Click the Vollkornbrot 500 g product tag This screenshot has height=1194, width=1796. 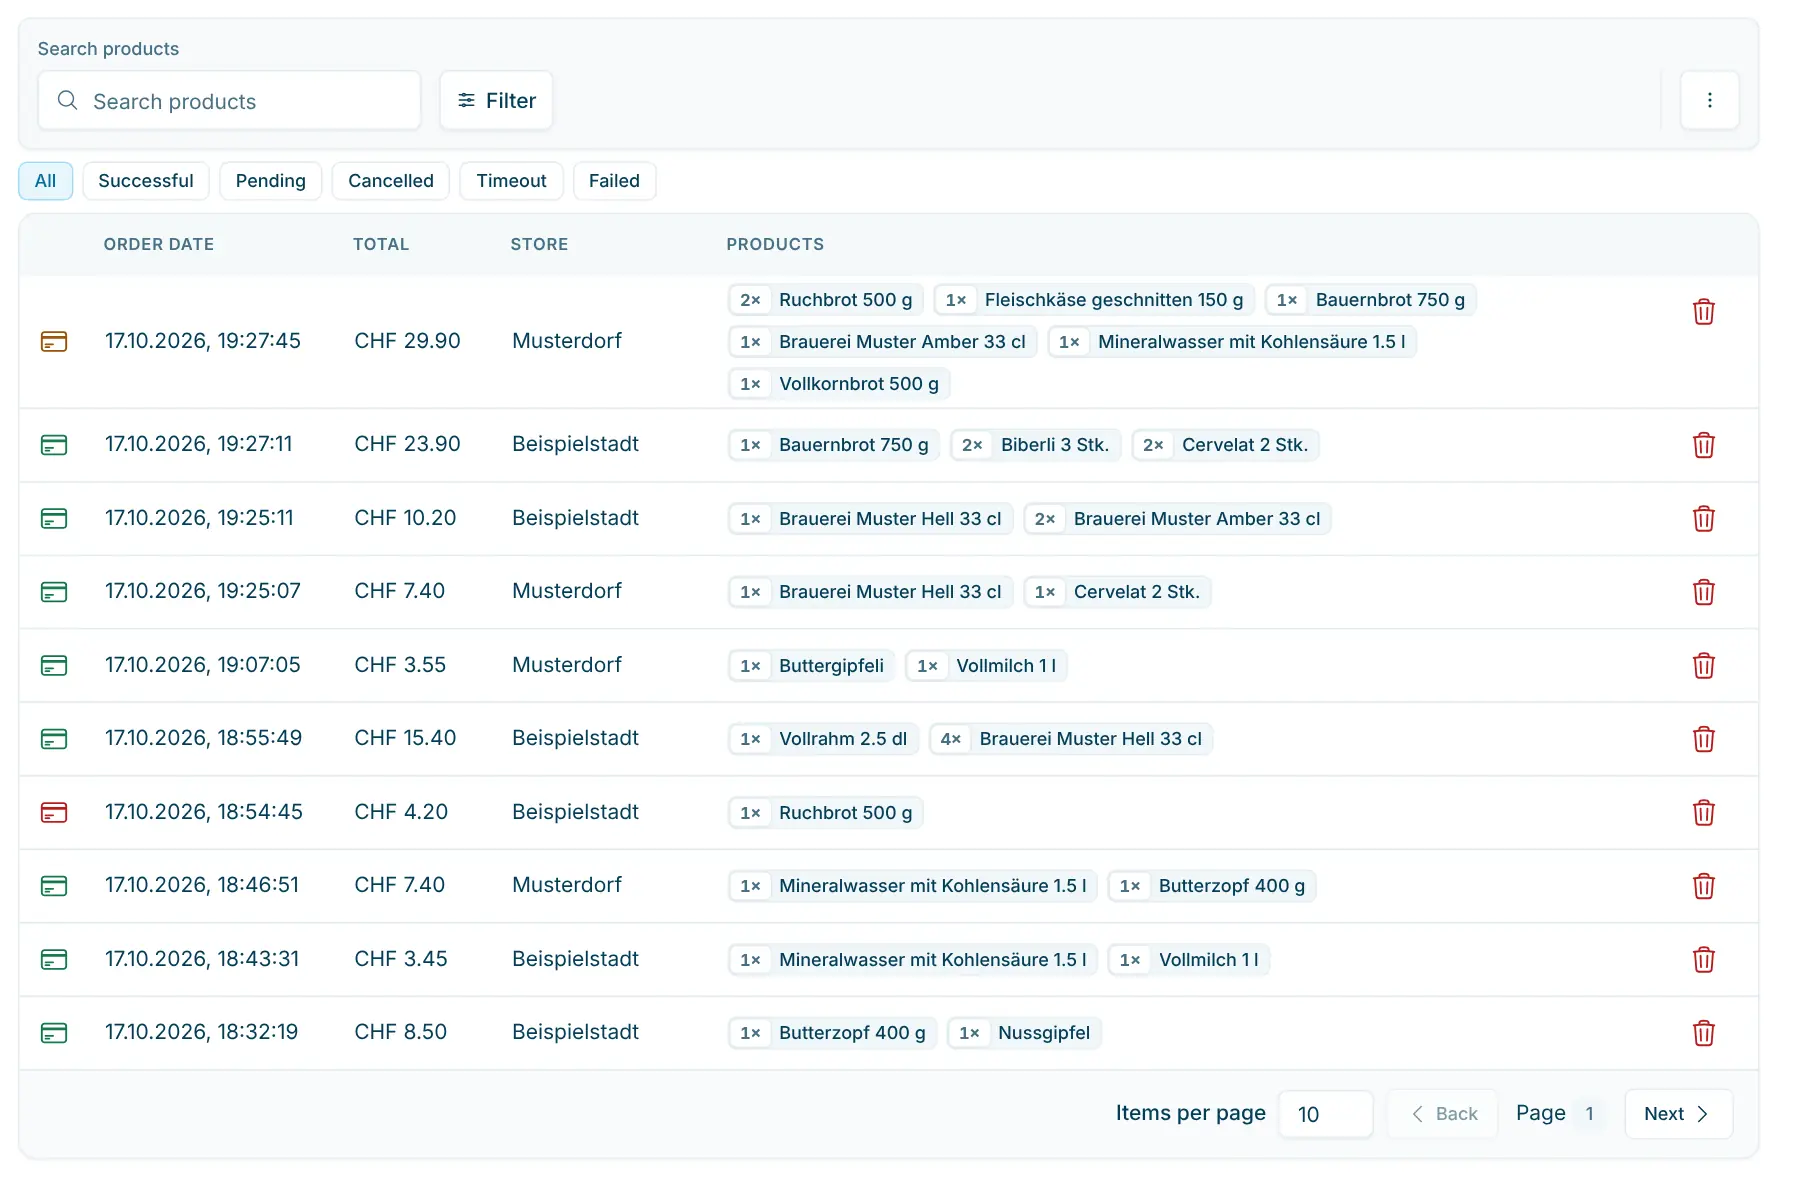(839, 384)
